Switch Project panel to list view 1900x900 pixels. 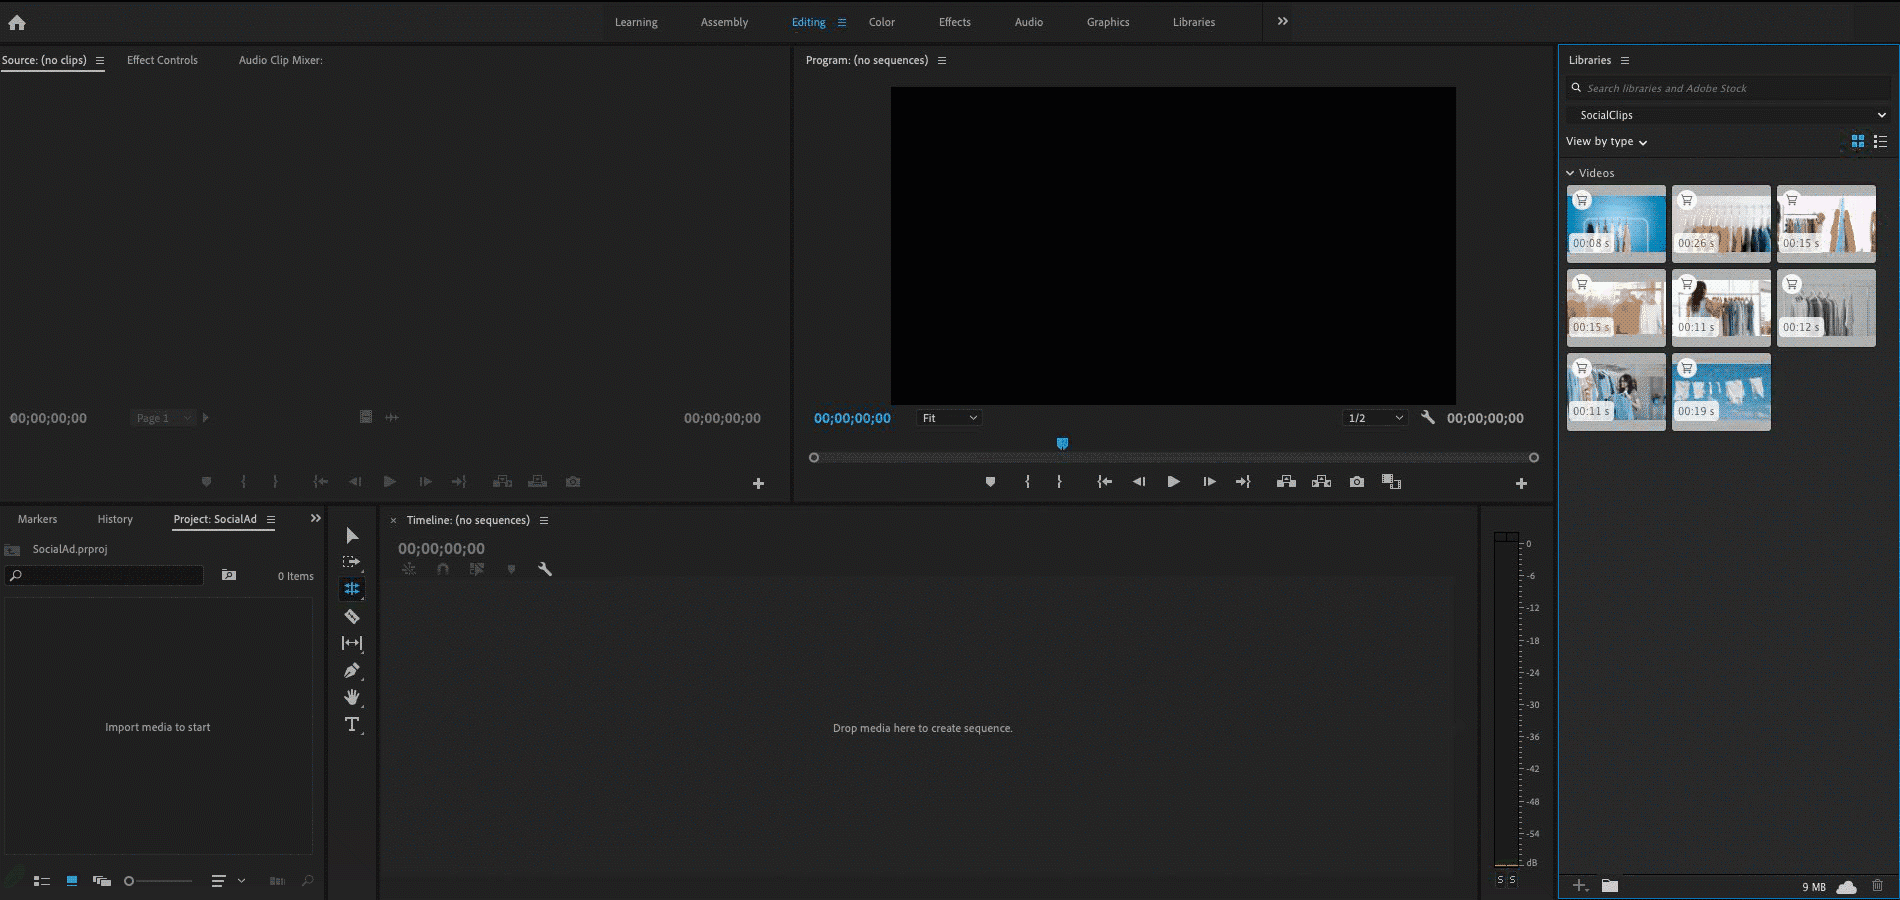(x=42, y=881)
